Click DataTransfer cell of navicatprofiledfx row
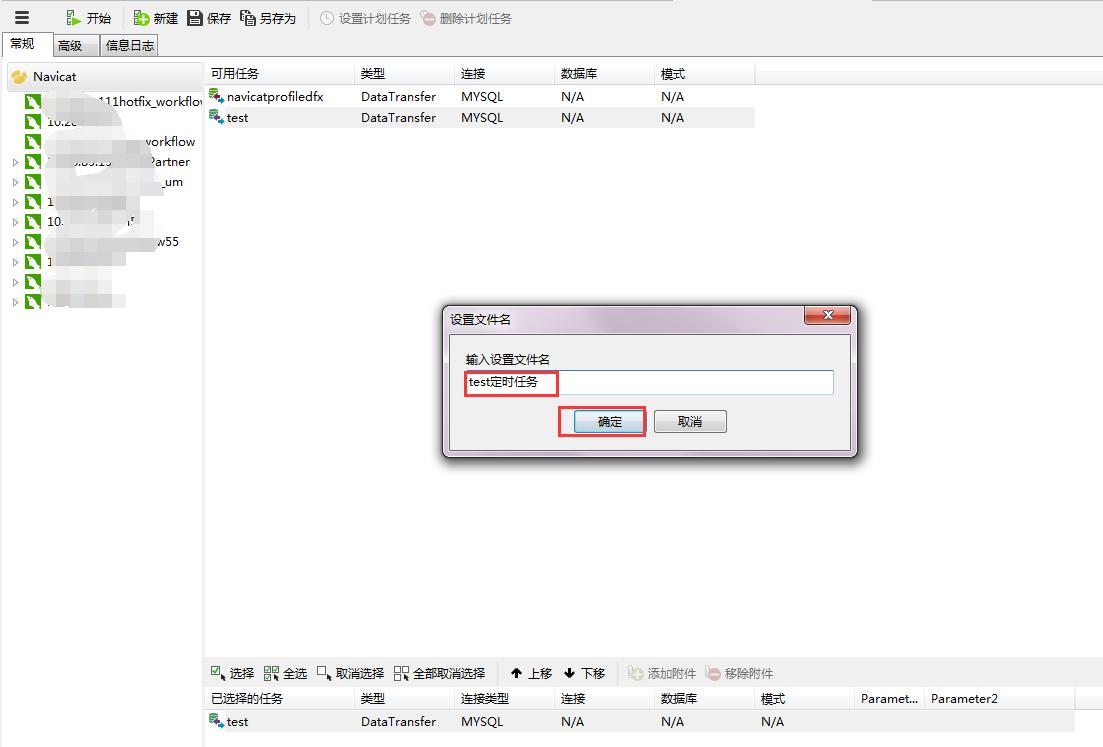 pos(398,96)
